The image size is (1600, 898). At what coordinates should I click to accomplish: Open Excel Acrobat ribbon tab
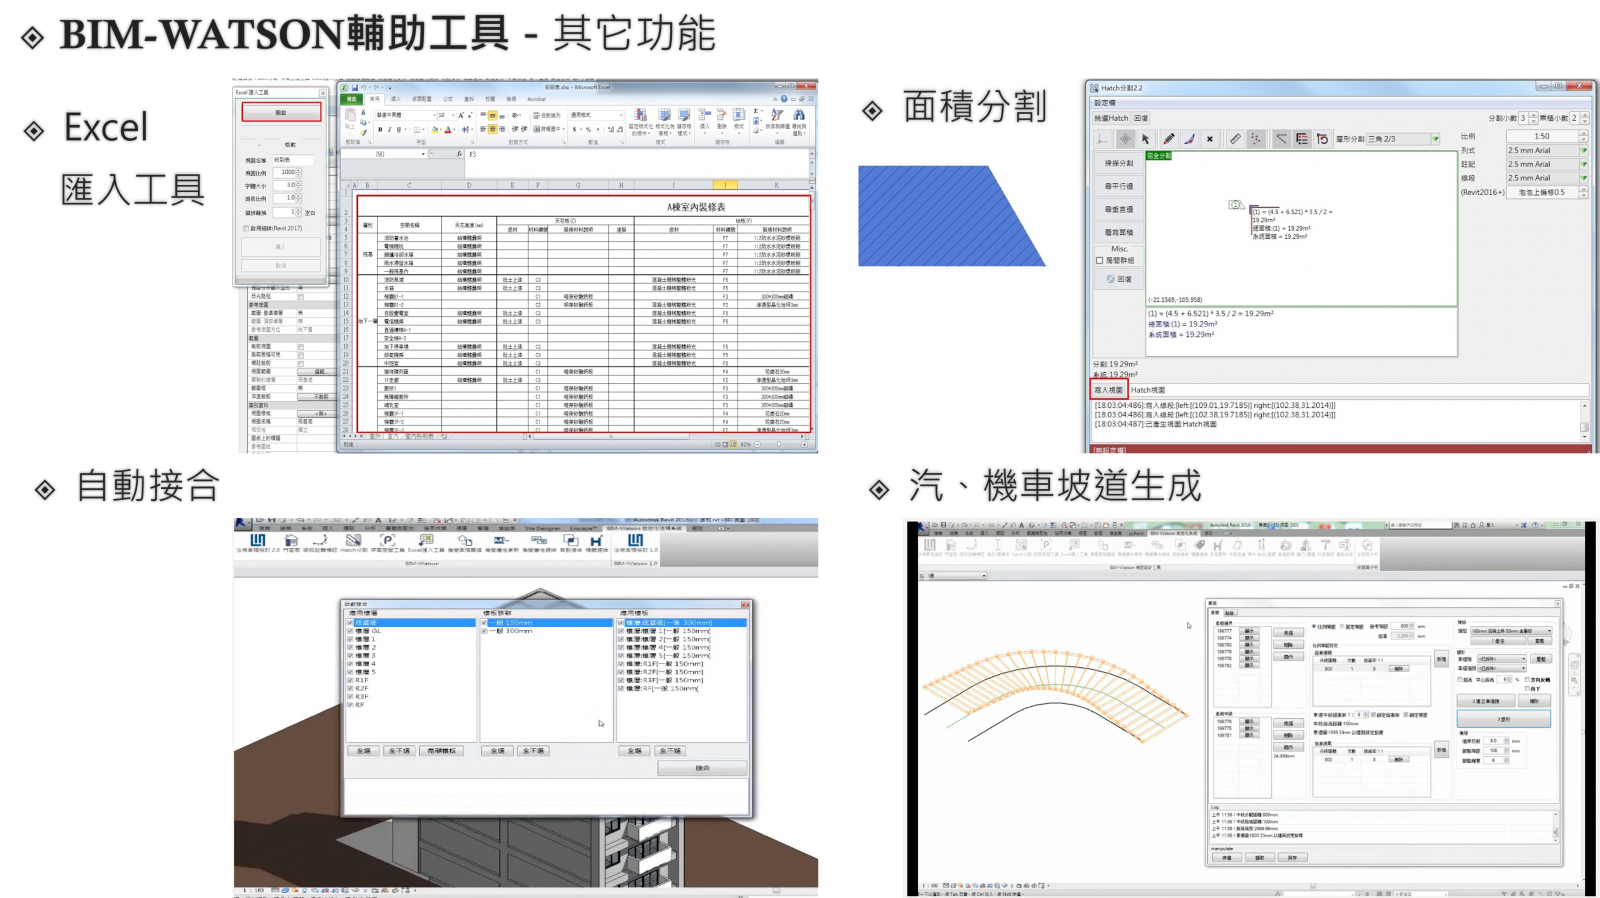[537, 99]
